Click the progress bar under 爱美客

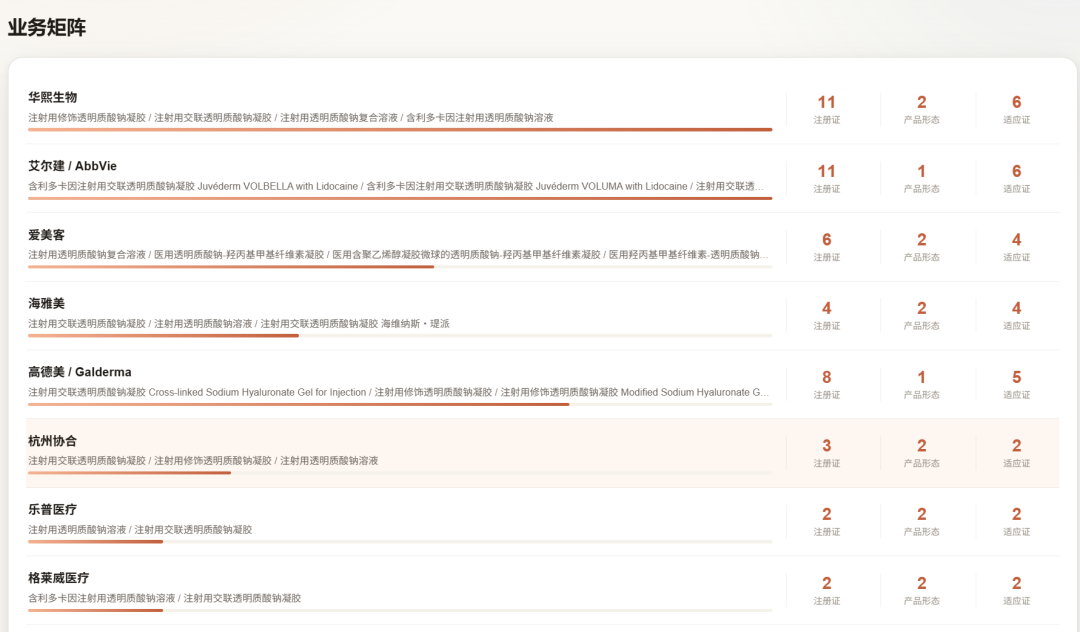click(x=400, y=266)
